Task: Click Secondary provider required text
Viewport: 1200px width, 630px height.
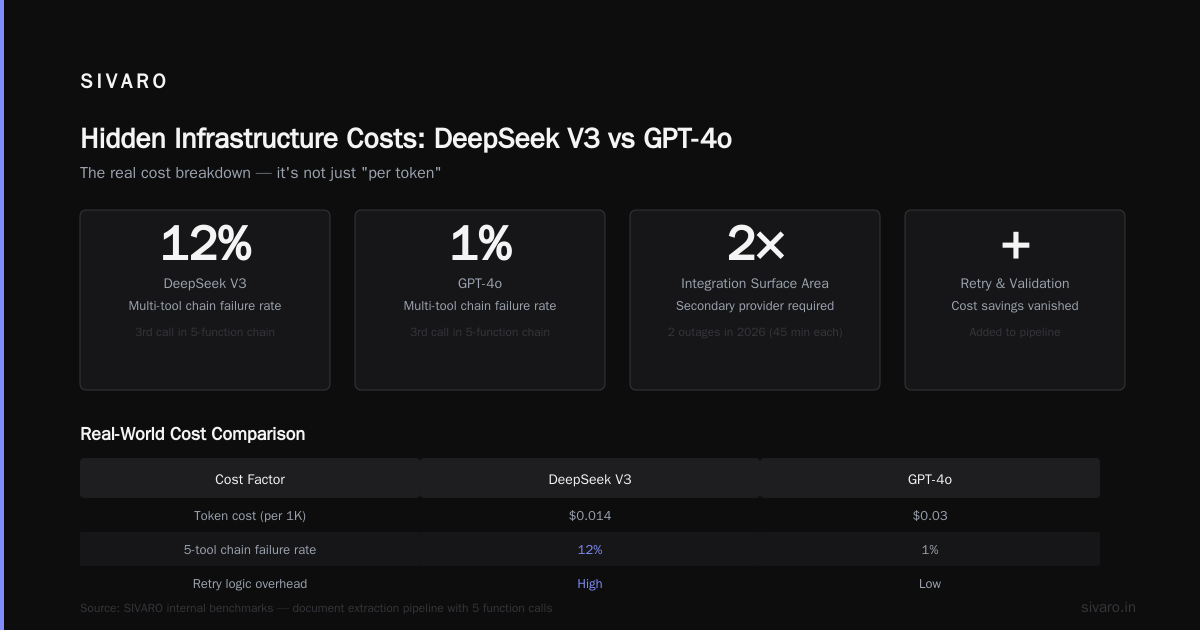Action: pyautogui.click(x=755, y=306)
